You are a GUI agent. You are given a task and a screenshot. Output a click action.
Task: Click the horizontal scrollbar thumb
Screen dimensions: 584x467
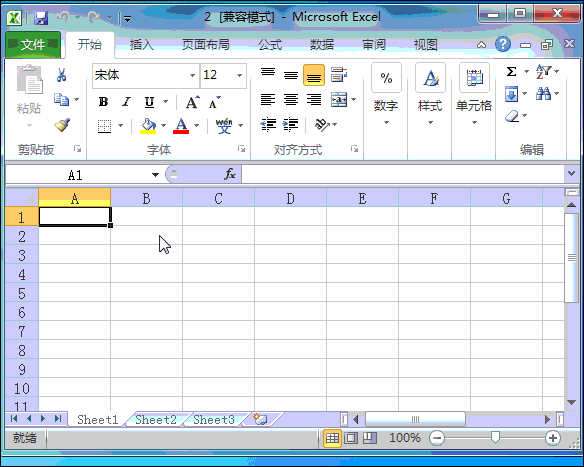pyautogui.click(x=415, y=419)
